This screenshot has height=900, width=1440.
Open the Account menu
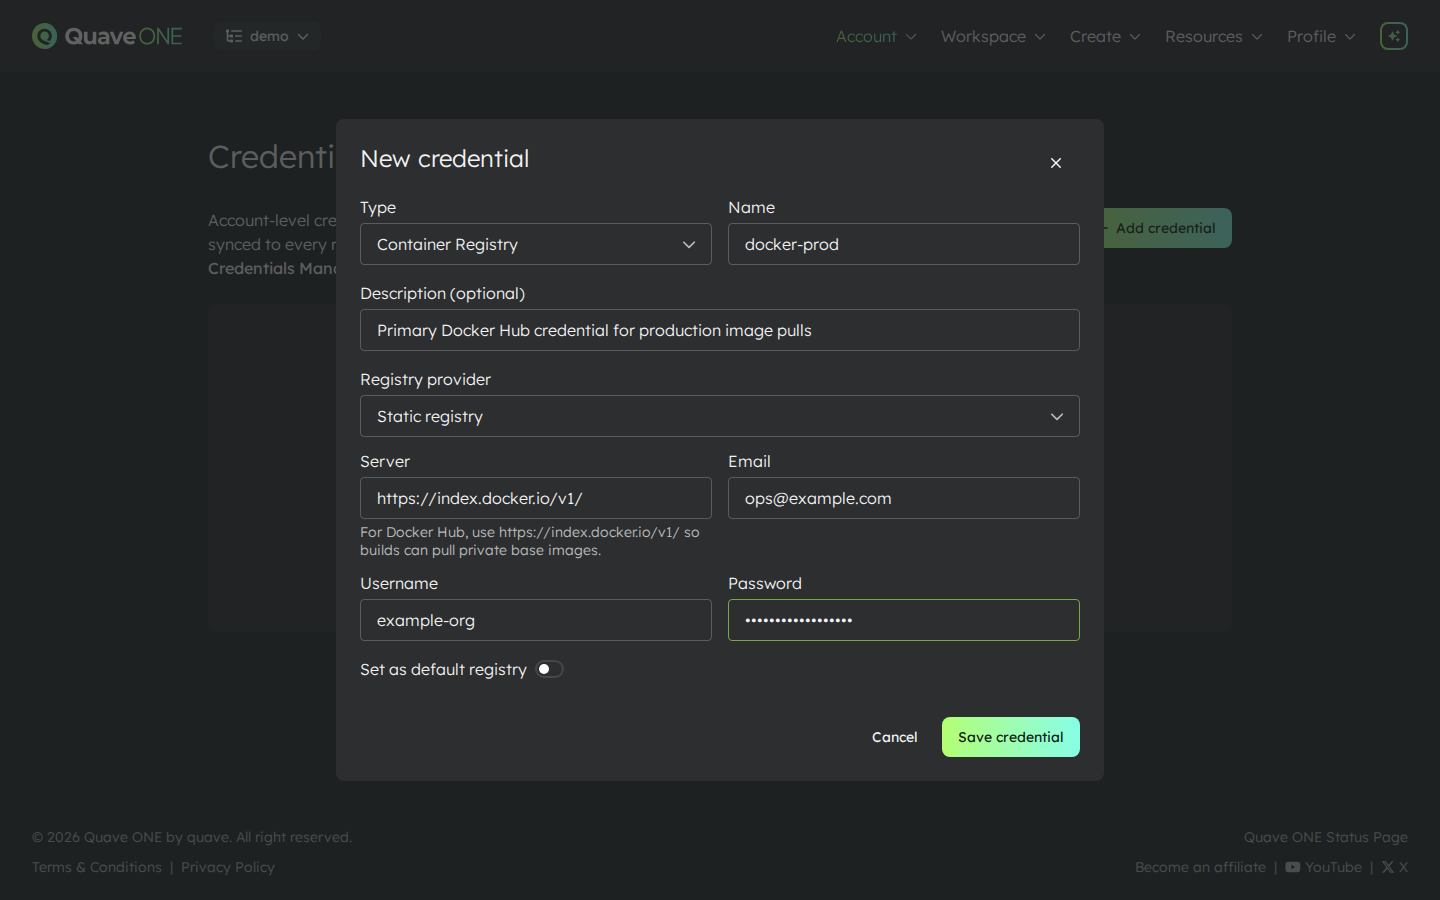[876, 36]
